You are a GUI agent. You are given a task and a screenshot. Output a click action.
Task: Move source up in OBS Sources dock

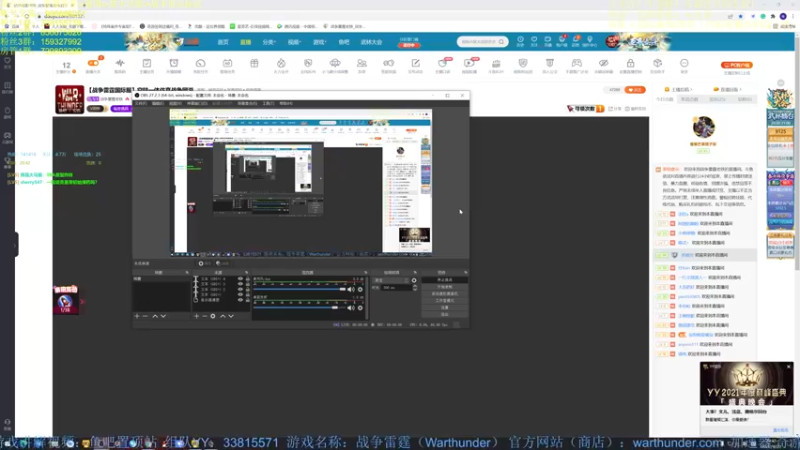[222, 316]
